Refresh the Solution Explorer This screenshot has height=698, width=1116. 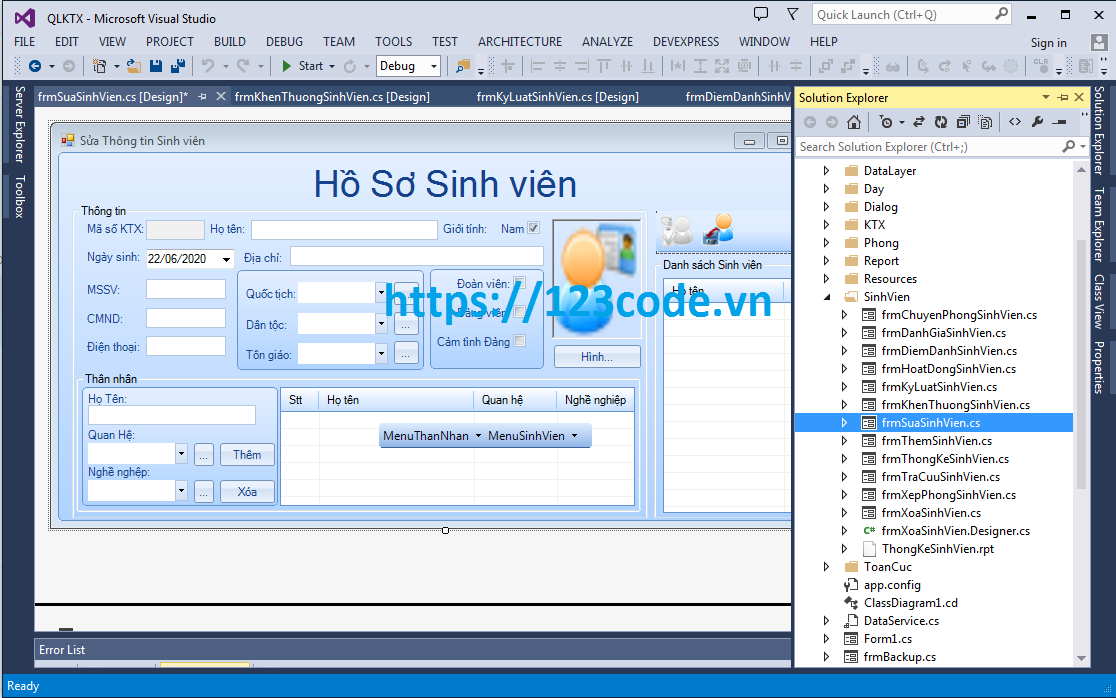pos(940,121)
